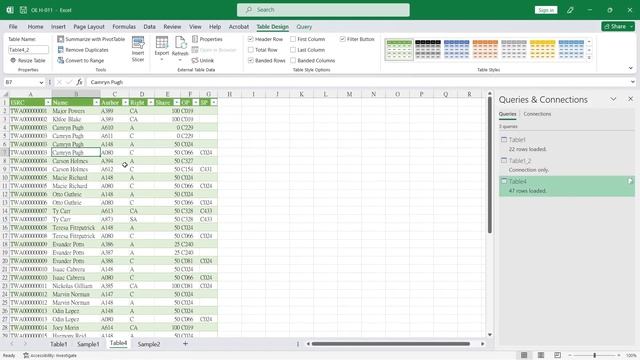Screen dimensions: 640x360
Task: Select the Table4_2 connection-only query
Action: pyautogui.click(x=567, y=165)
